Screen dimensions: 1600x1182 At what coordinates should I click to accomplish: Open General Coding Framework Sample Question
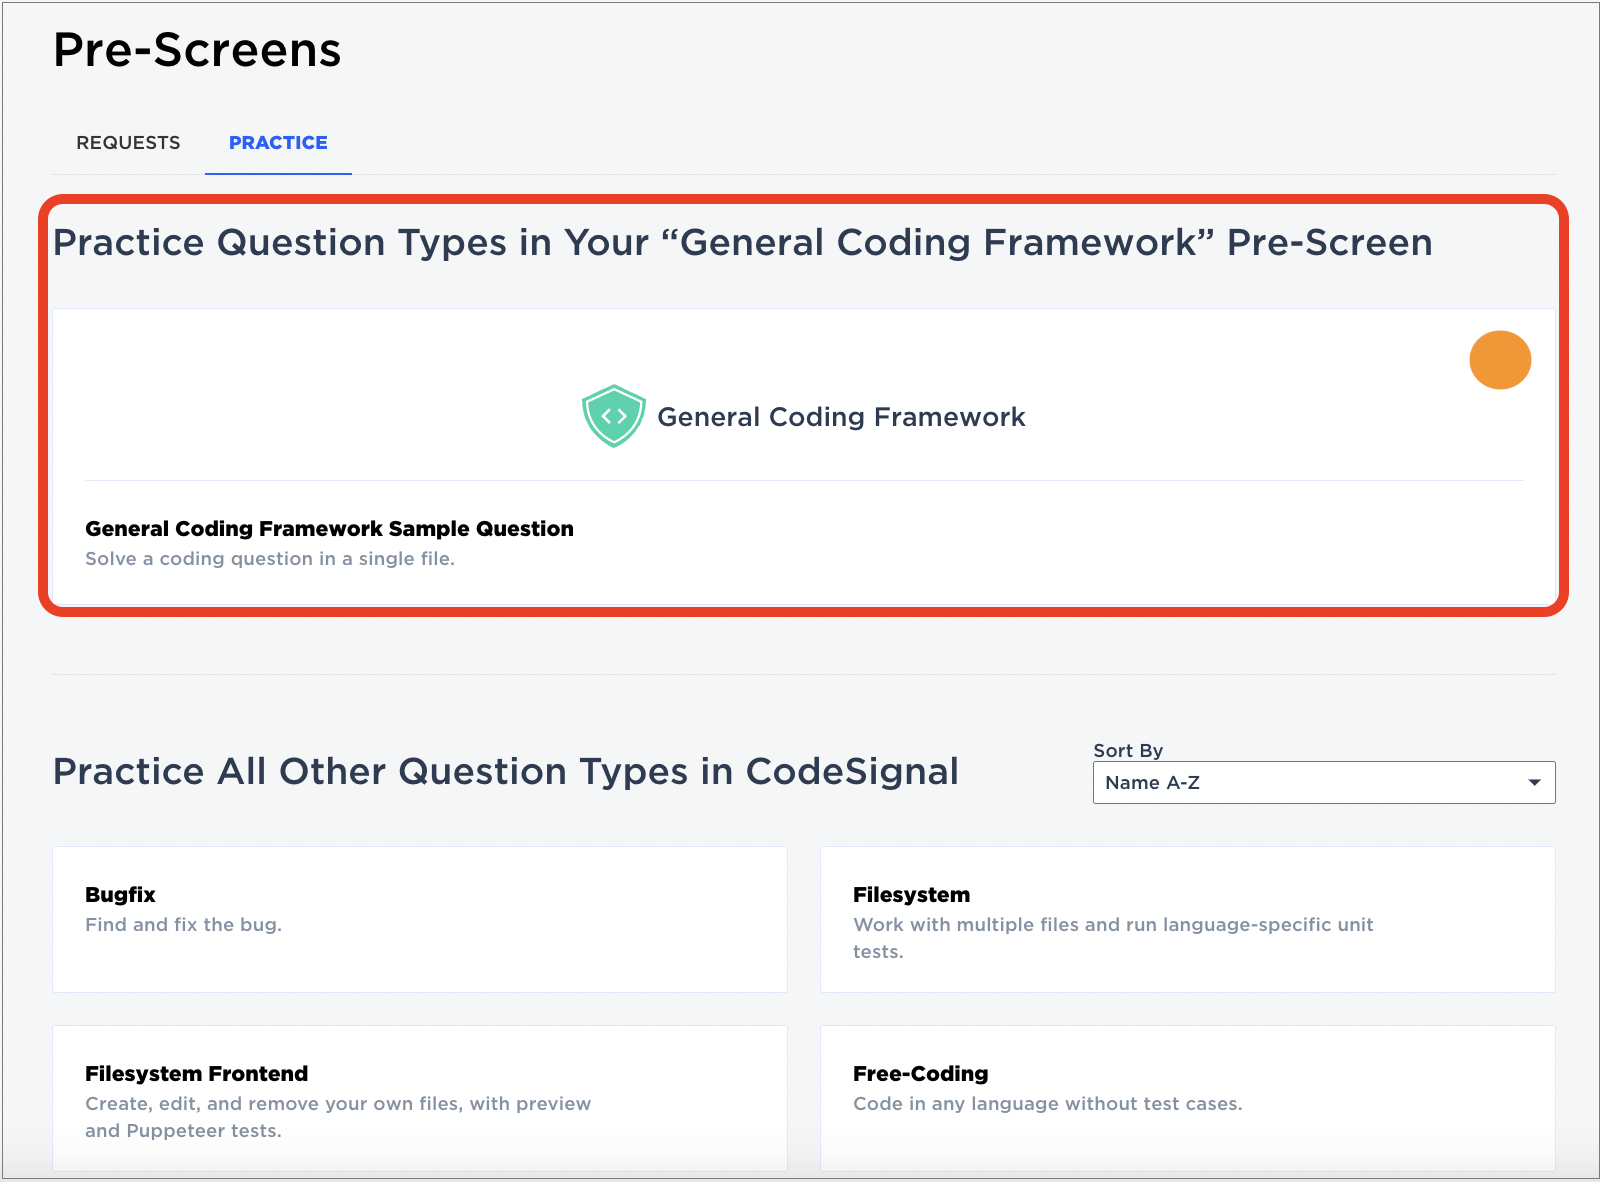[x=329, y=529]
